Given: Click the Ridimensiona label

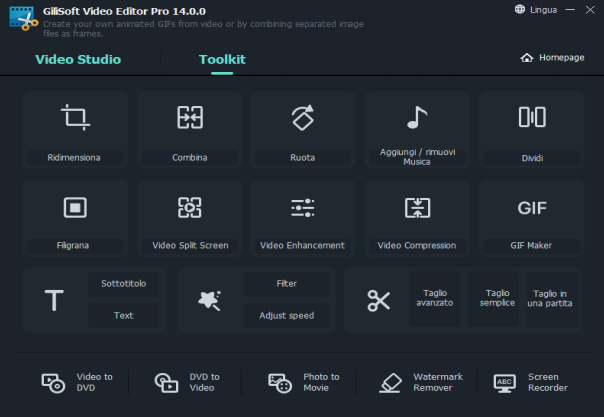Looking at the screenshot, I should pyautogui.click(x=74, y=158).
